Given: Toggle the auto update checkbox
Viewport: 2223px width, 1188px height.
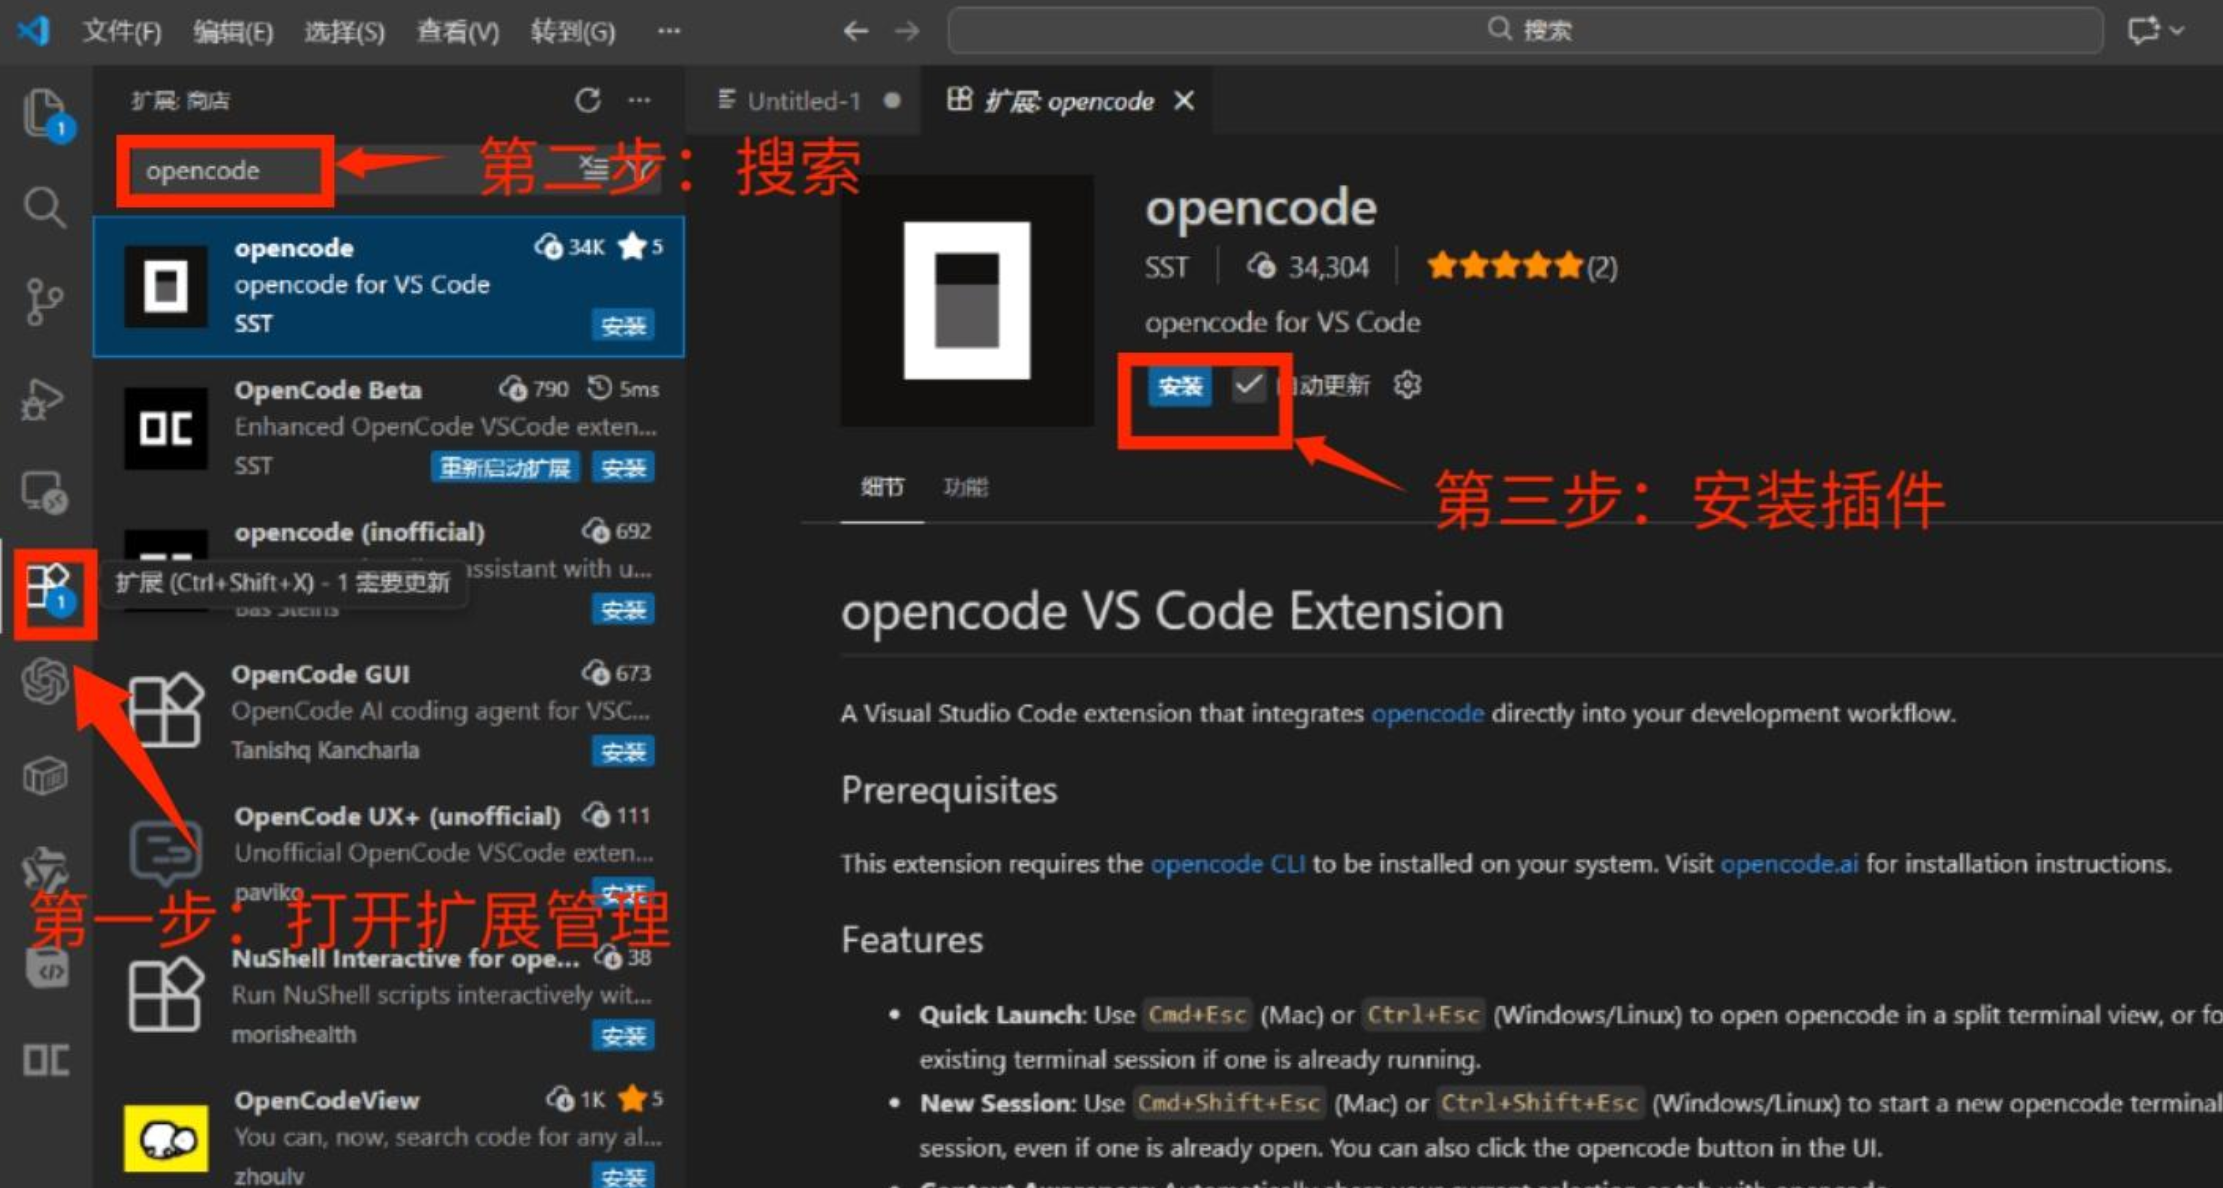Looking at the screenshot, I should pyautogui.click(x=1248, y=385).
